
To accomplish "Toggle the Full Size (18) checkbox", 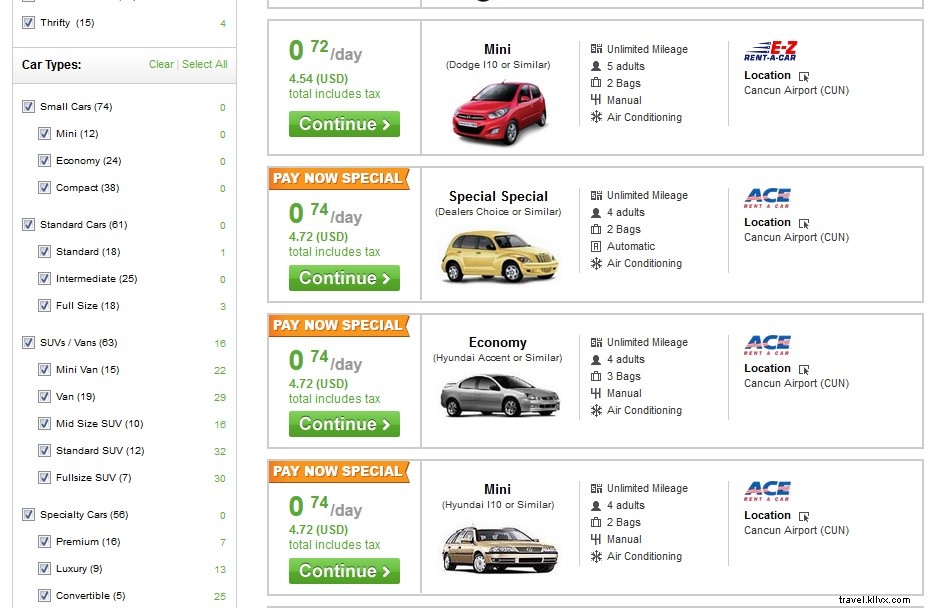I will pyautogui.click(x=44, y=306).
